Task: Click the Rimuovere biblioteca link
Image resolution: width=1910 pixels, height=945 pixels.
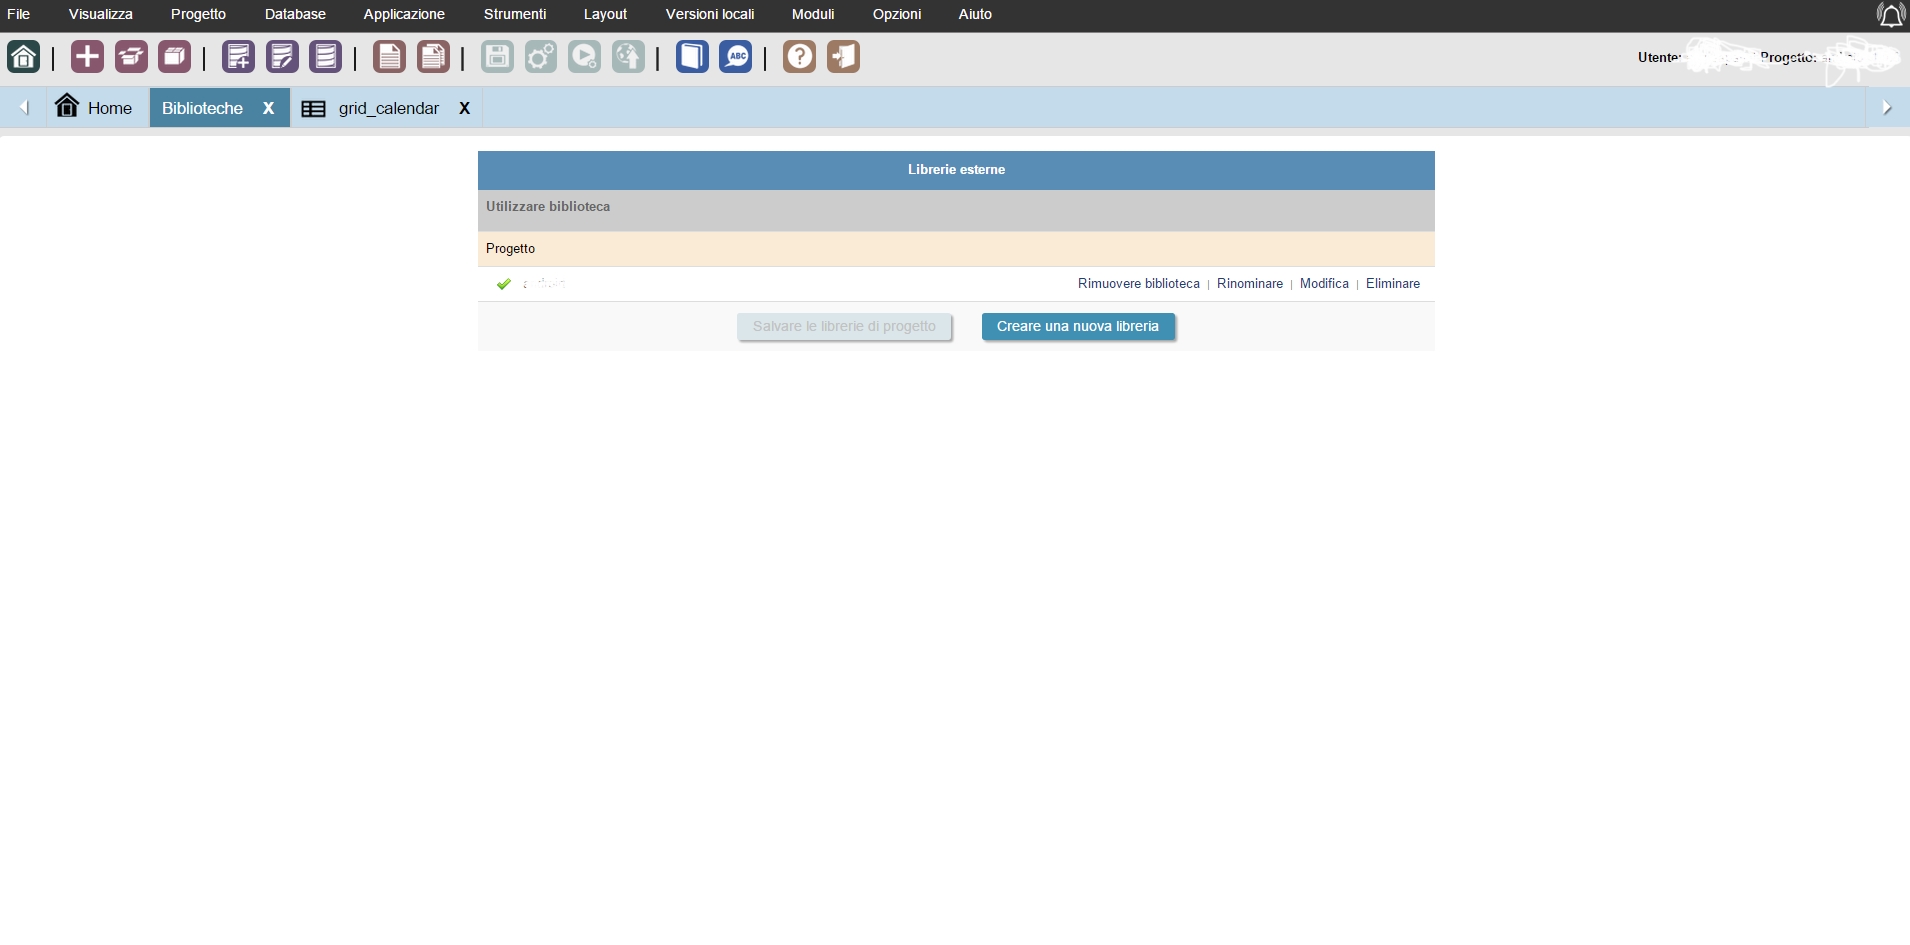Action: 1138,284
